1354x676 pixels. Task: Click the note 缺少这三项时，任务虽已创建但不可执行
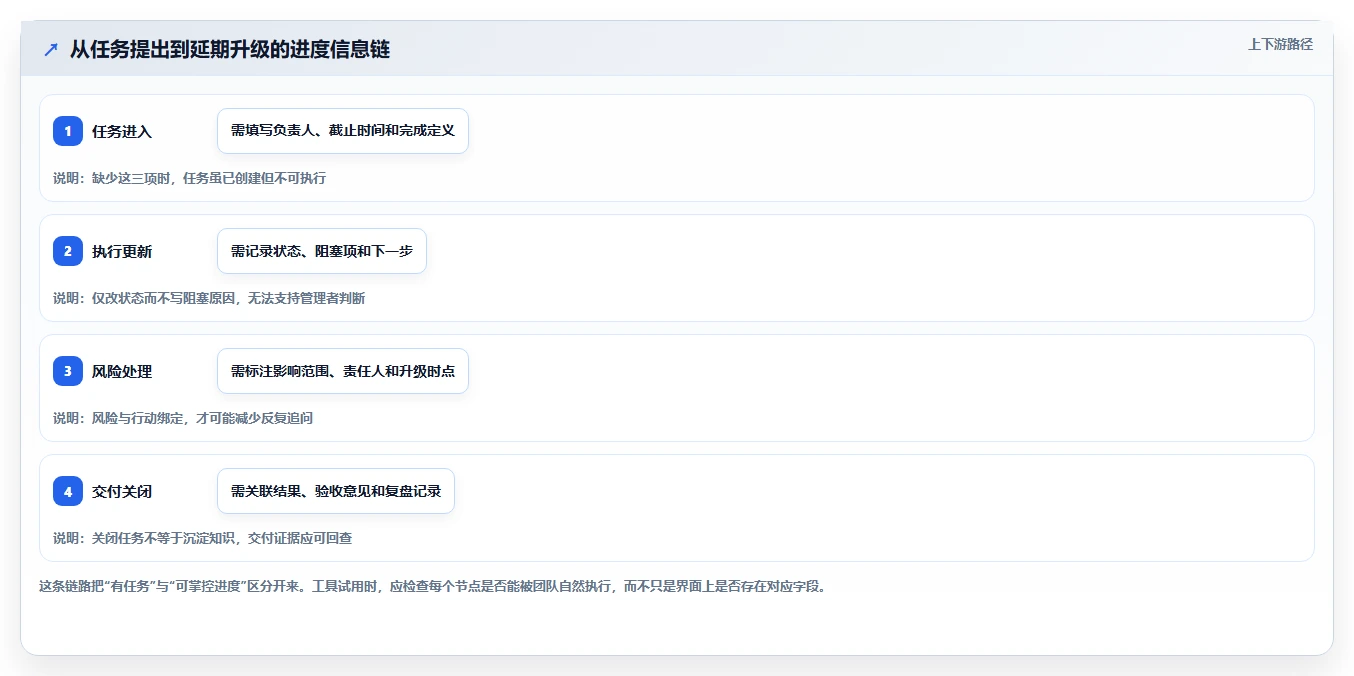click(190, 178)
